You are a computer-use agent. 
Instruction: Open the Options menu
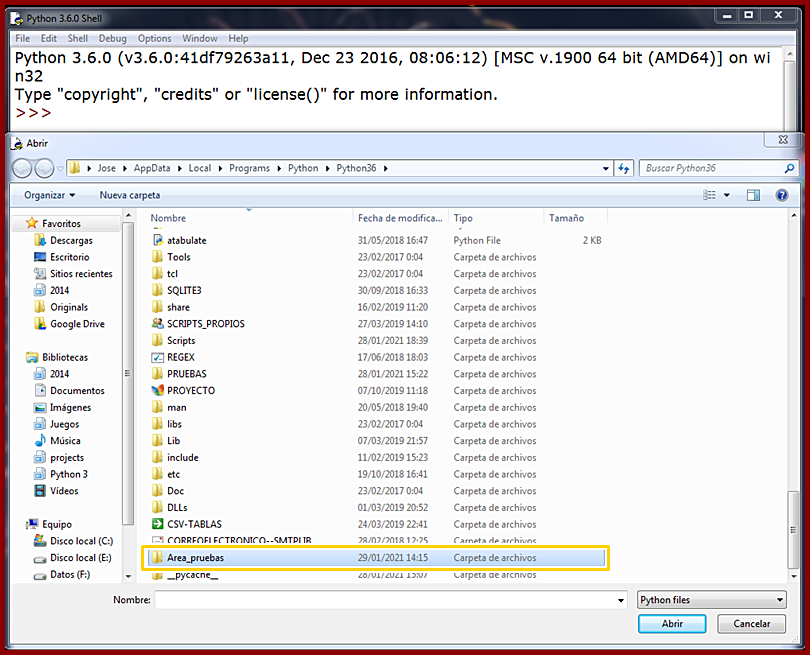(x=154, y=38)
